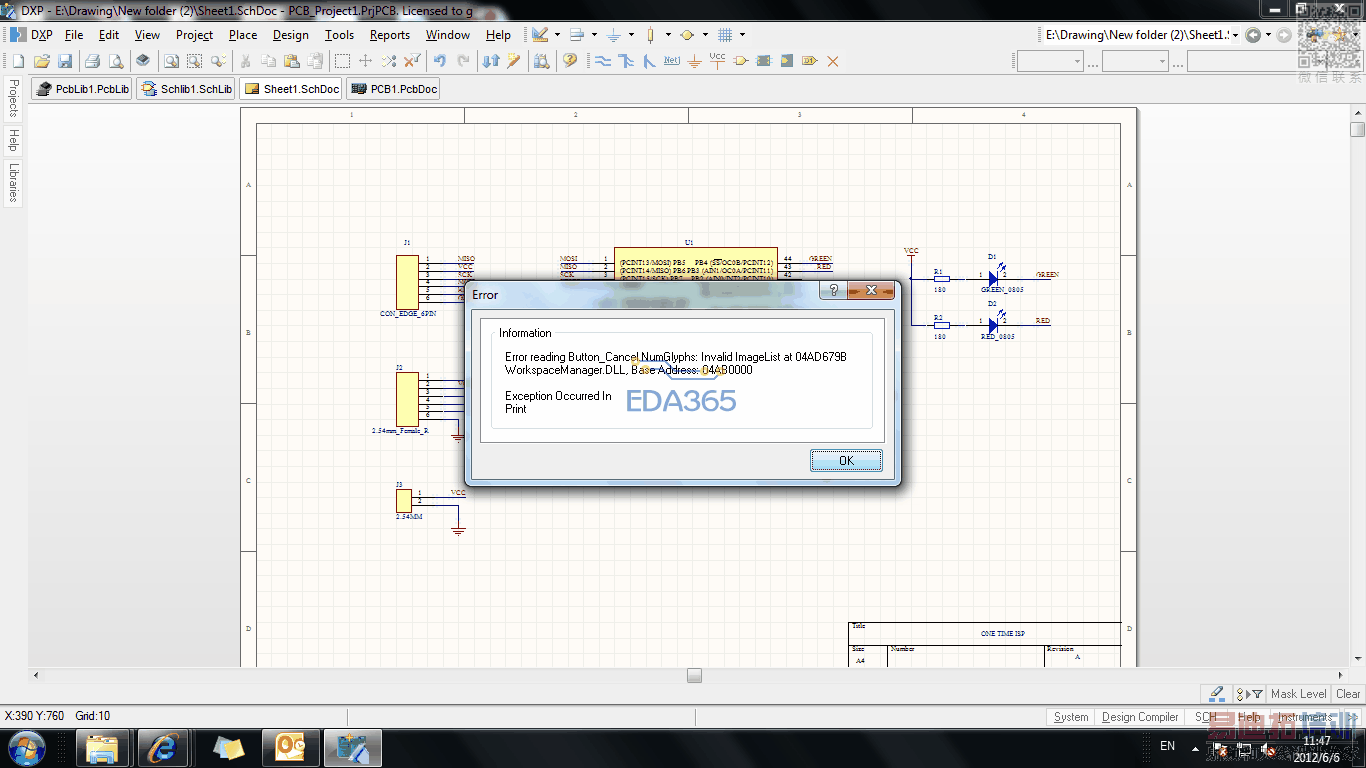Click the GND power port icon

[694, 61]
